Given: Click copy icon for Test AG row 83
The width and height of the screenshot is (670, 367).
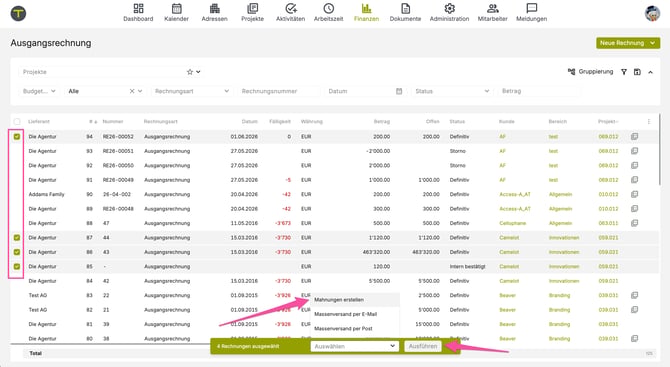Looking at the screenshot, I should click(x=635, y=295).
